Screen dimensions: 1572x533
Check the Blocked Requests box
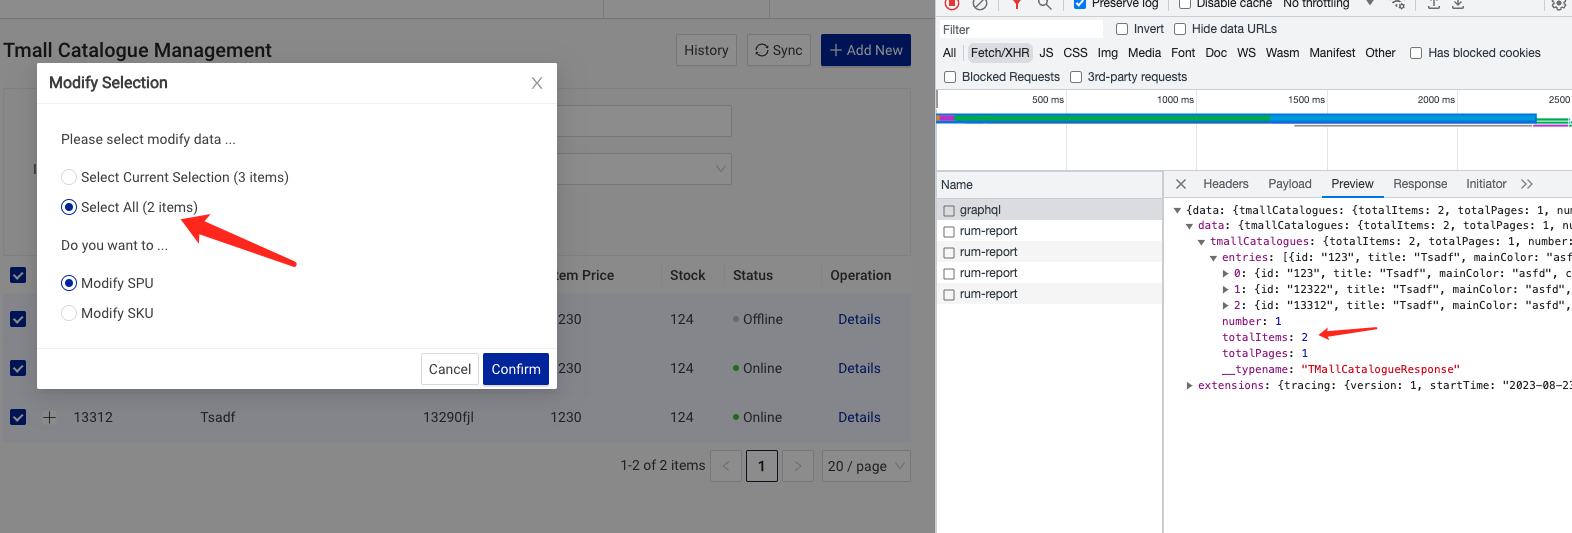click(x=950, y=77)
